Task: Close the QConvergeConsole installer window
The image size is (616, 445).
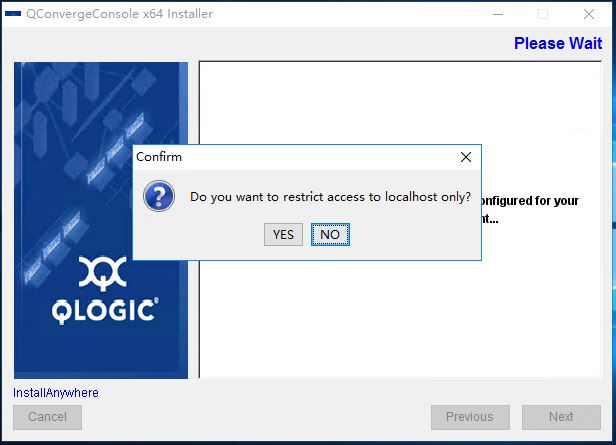Action: pos(588,14)
